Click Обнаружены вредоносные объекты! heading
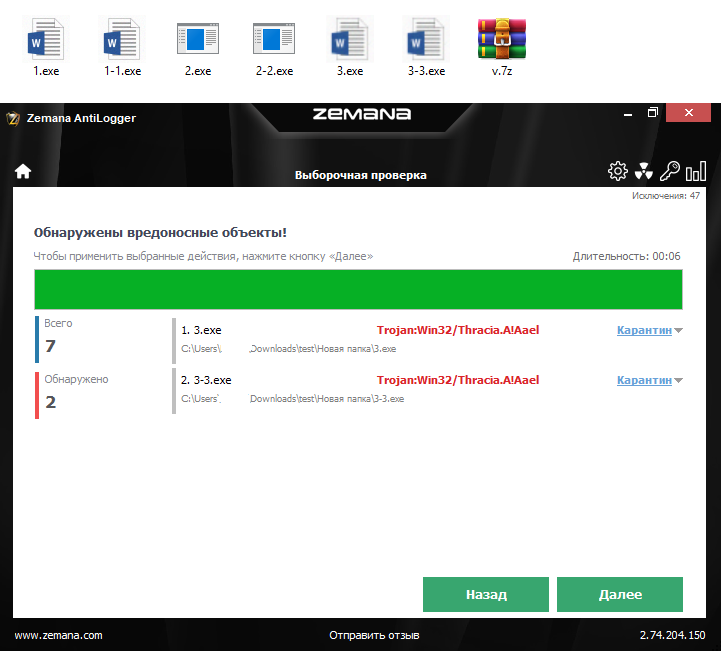The width and height of the screenshot is (721, 651). [160, 233]
